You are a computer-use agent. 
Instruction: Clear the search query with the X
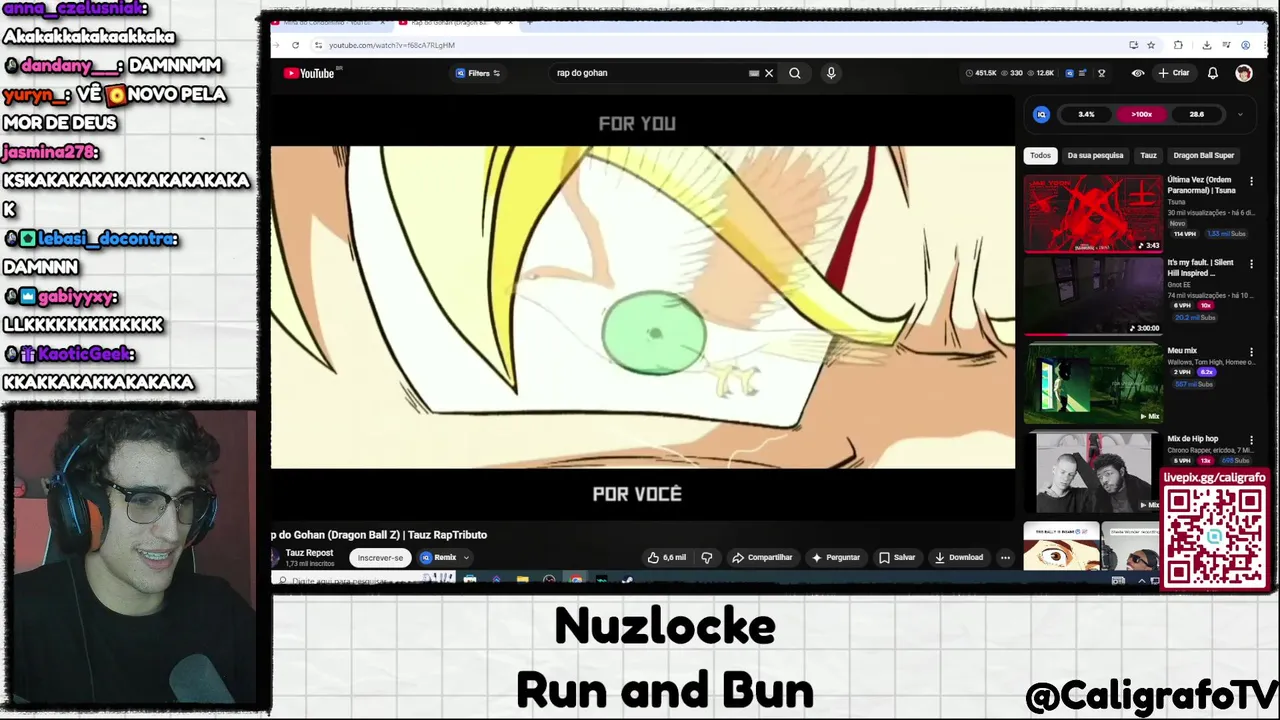[769, 73]
